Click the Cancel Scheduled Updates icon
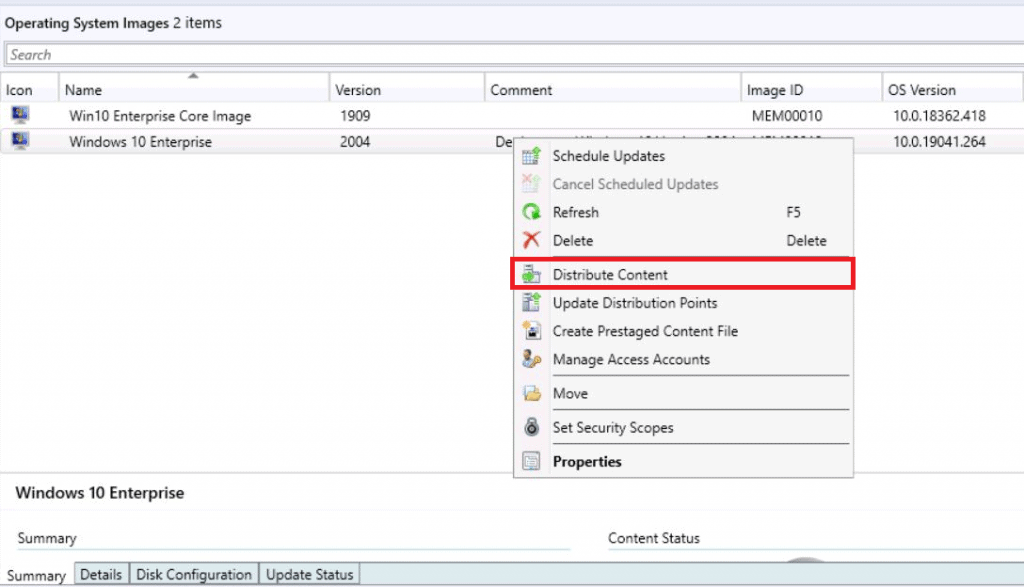Viewport: 1024px width, 587px height. pos(531,184)
